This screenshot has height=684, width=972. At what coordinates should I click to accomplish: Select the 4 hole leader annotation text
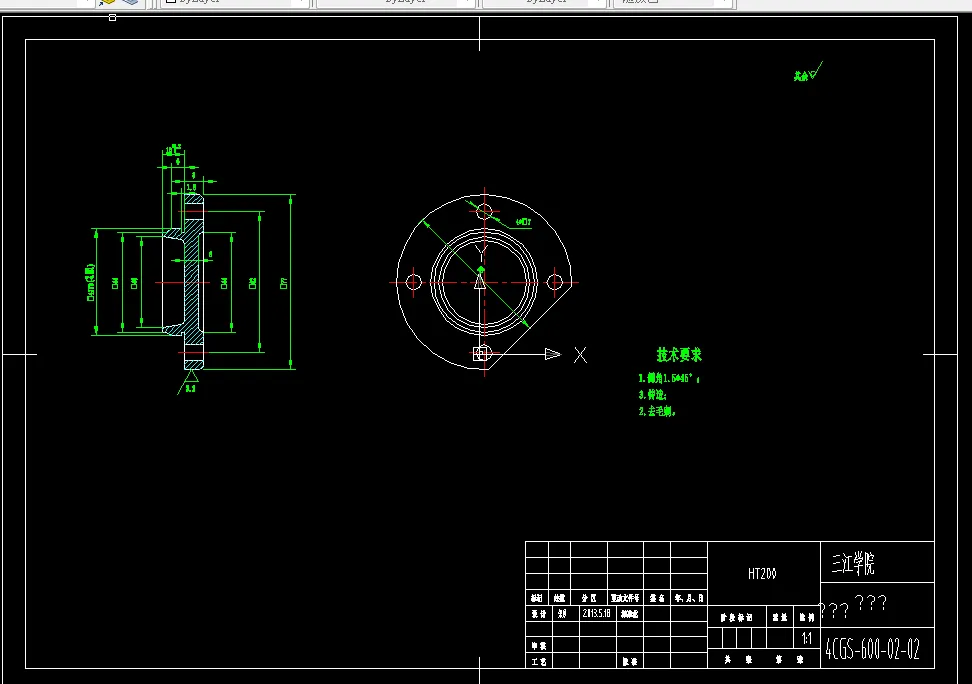pyautogui.click(x=523, y=221)
